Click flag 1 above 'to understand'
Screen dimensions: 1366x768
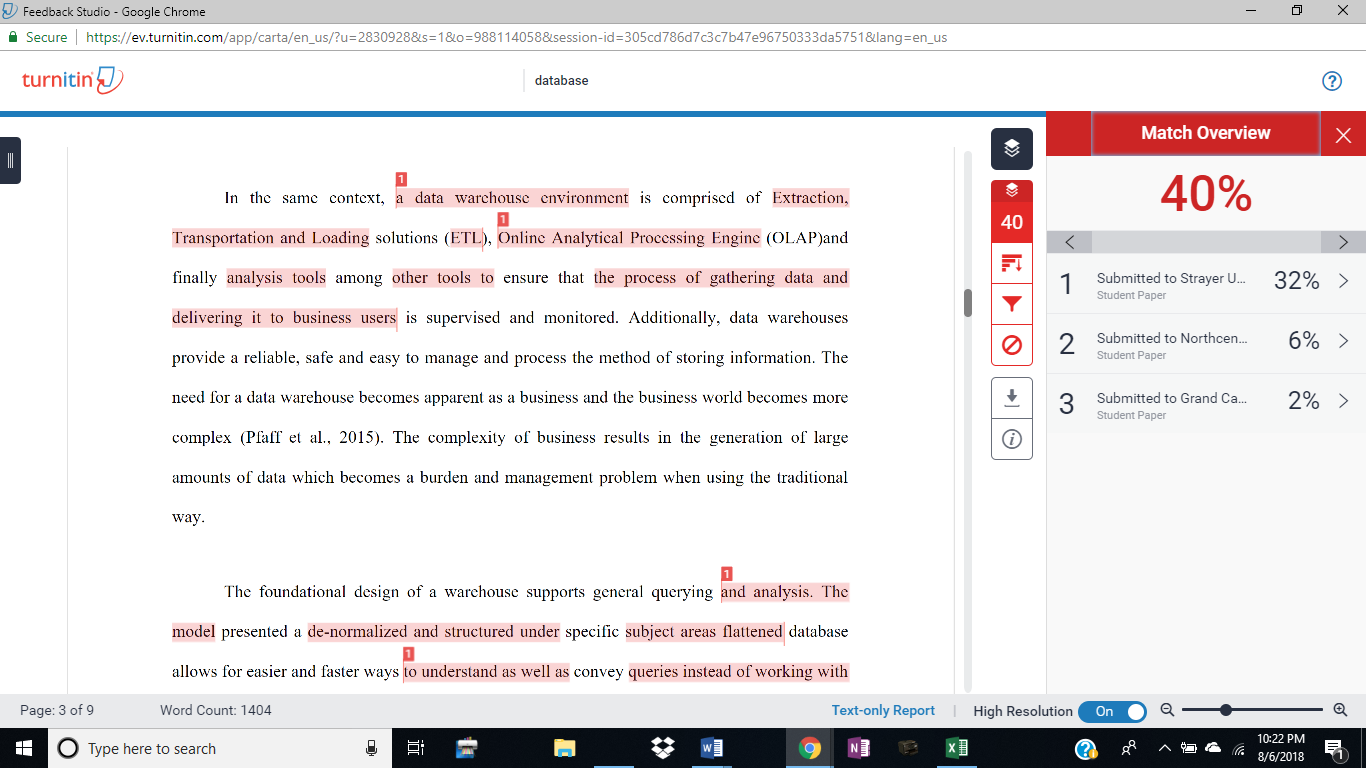(408, 653)
